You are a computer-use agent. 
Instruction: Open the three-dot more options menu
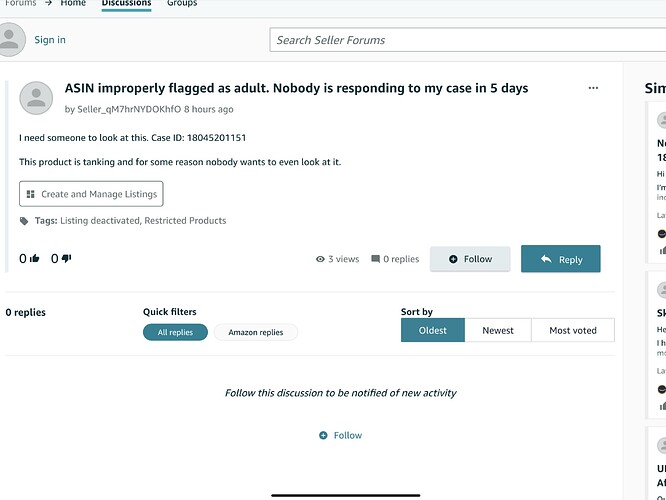593,88
